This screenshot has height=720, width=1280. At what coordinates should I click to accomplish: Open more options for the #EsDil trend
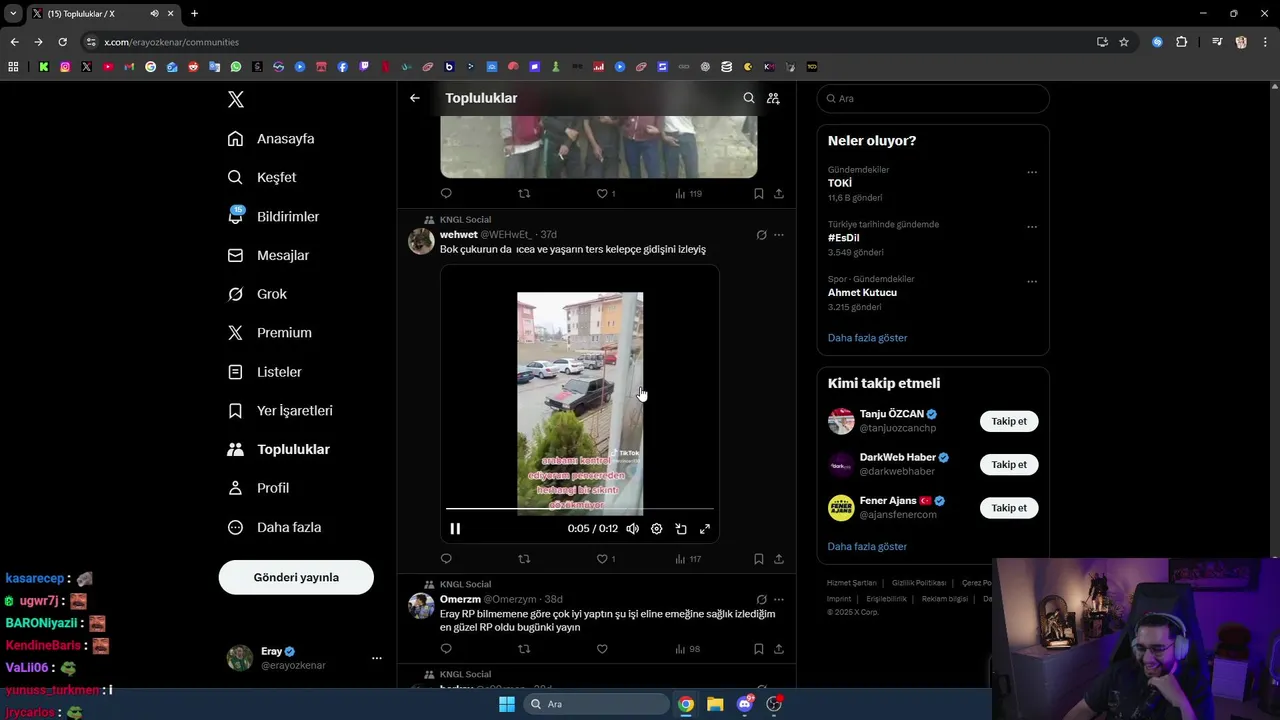(x=1032, y=227)
